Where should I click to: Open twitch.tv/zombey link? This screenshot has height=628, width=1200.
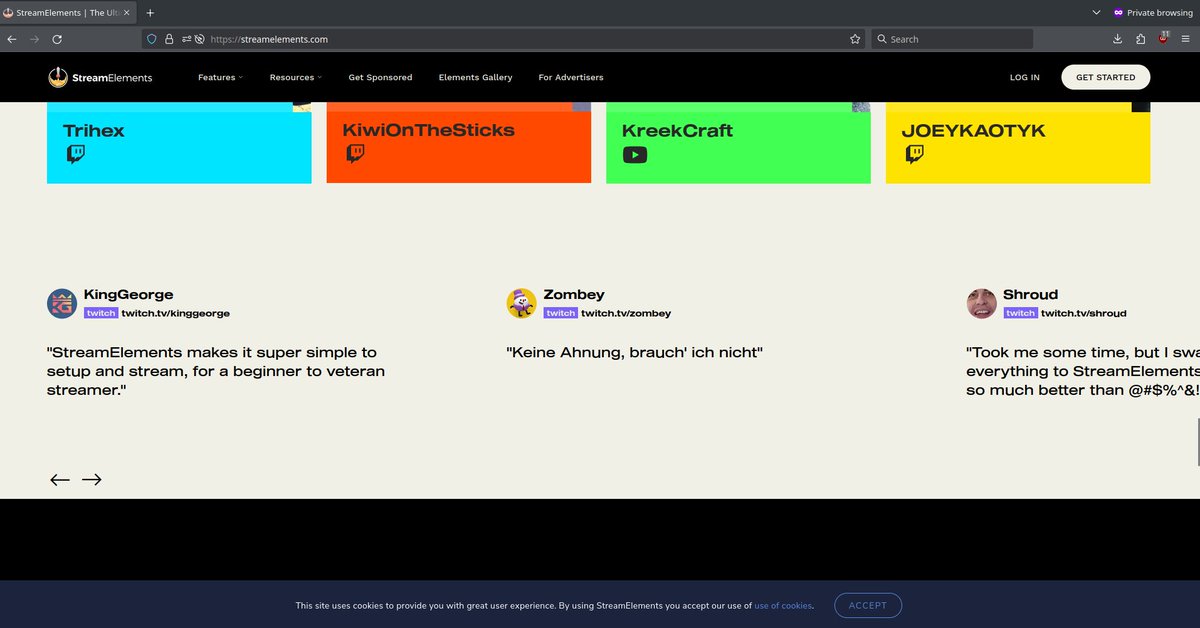(626, 313)
